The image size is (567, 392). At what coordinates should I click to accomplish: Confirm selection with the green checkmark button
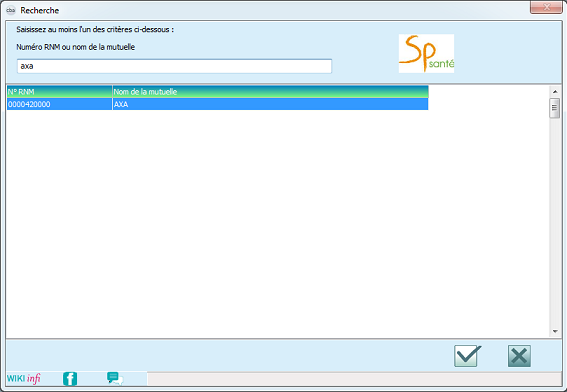[x=467, y=356]
